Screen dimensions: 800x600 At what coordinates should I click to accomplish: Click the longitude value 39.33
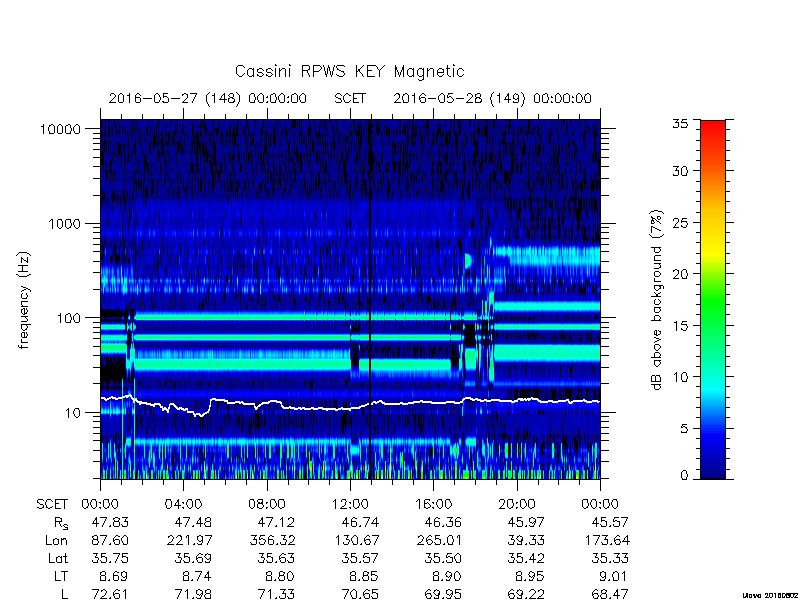coord(526,540)
